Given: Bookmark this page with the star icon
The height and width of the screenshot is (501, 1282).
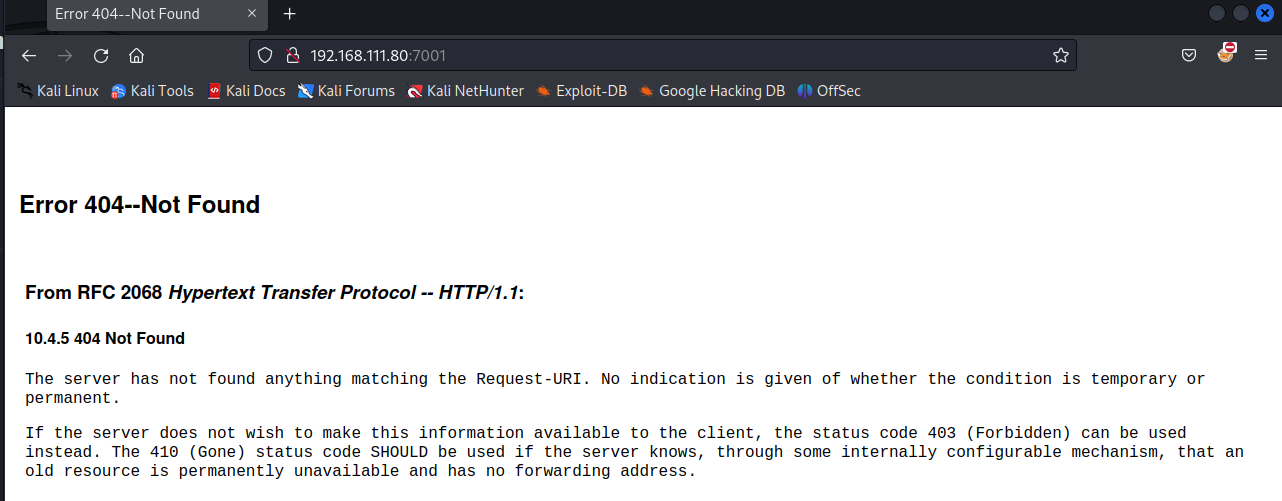Looking at the screenshot, I should [1060, 55].
